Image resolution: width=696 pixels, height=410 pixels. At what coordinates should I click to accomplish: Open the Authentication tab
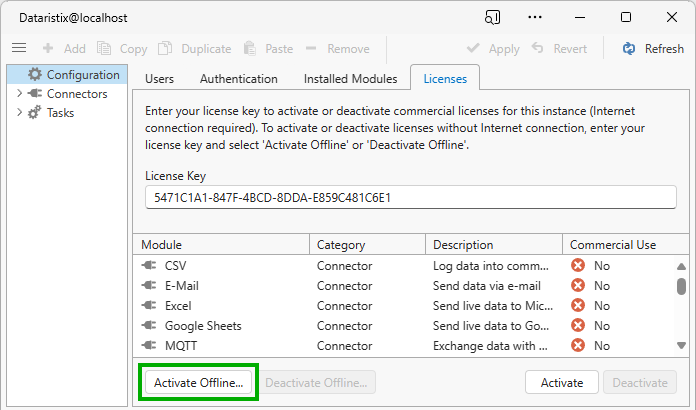coord(239,79)
